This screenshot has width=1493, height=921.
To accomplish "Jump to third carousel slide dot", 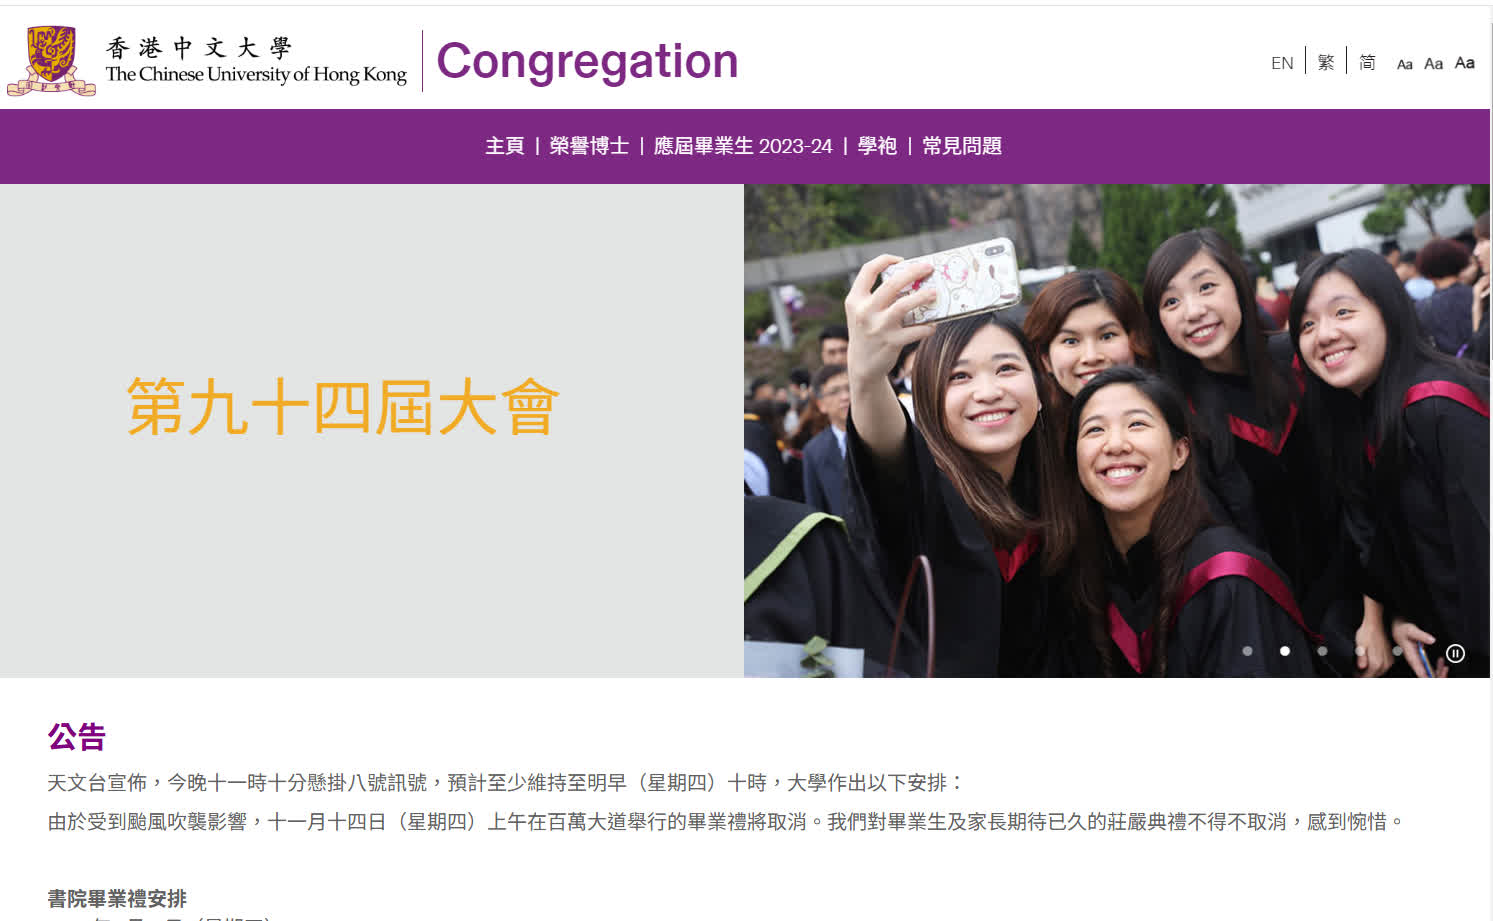I will click(1322, 651).
